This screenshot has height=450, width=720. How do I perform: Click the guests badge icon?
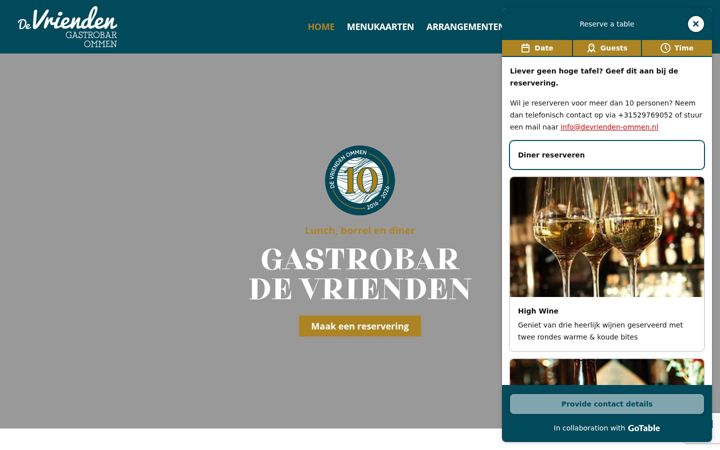(x=591, y=48)
